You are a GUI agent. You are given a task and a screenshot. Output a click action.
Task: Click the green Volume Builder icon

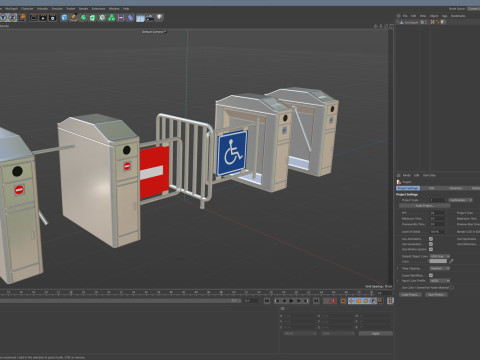(x=112, y=18)
